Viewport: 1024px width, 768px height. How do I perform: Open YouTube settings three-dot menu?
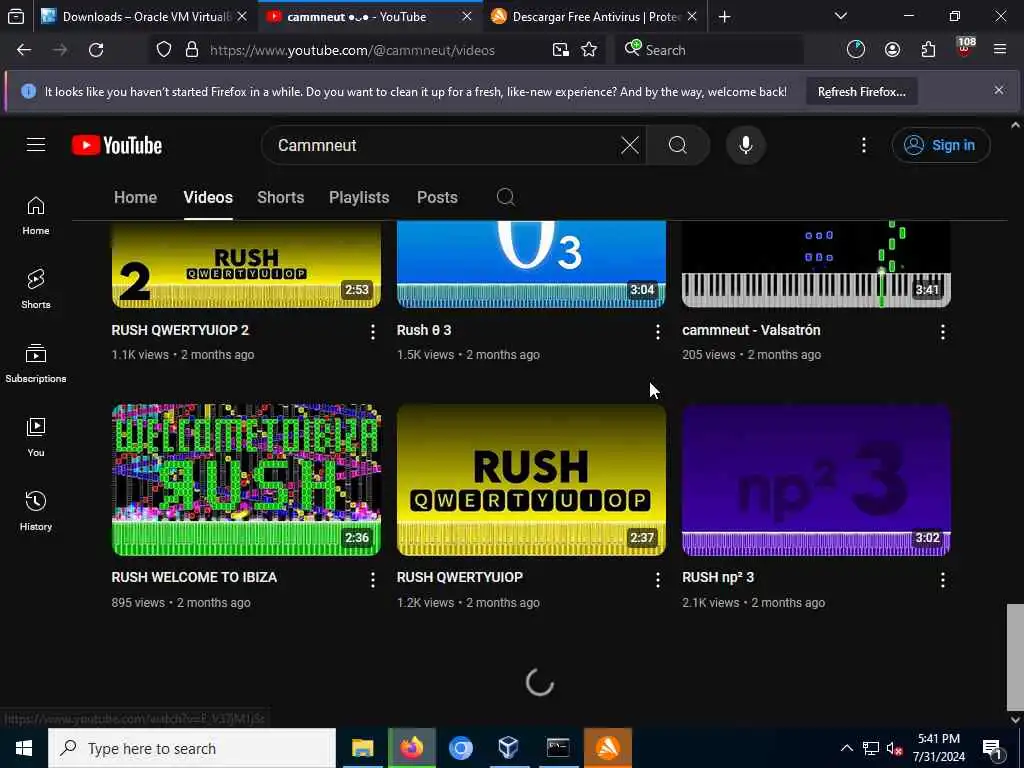pos(863,145)
